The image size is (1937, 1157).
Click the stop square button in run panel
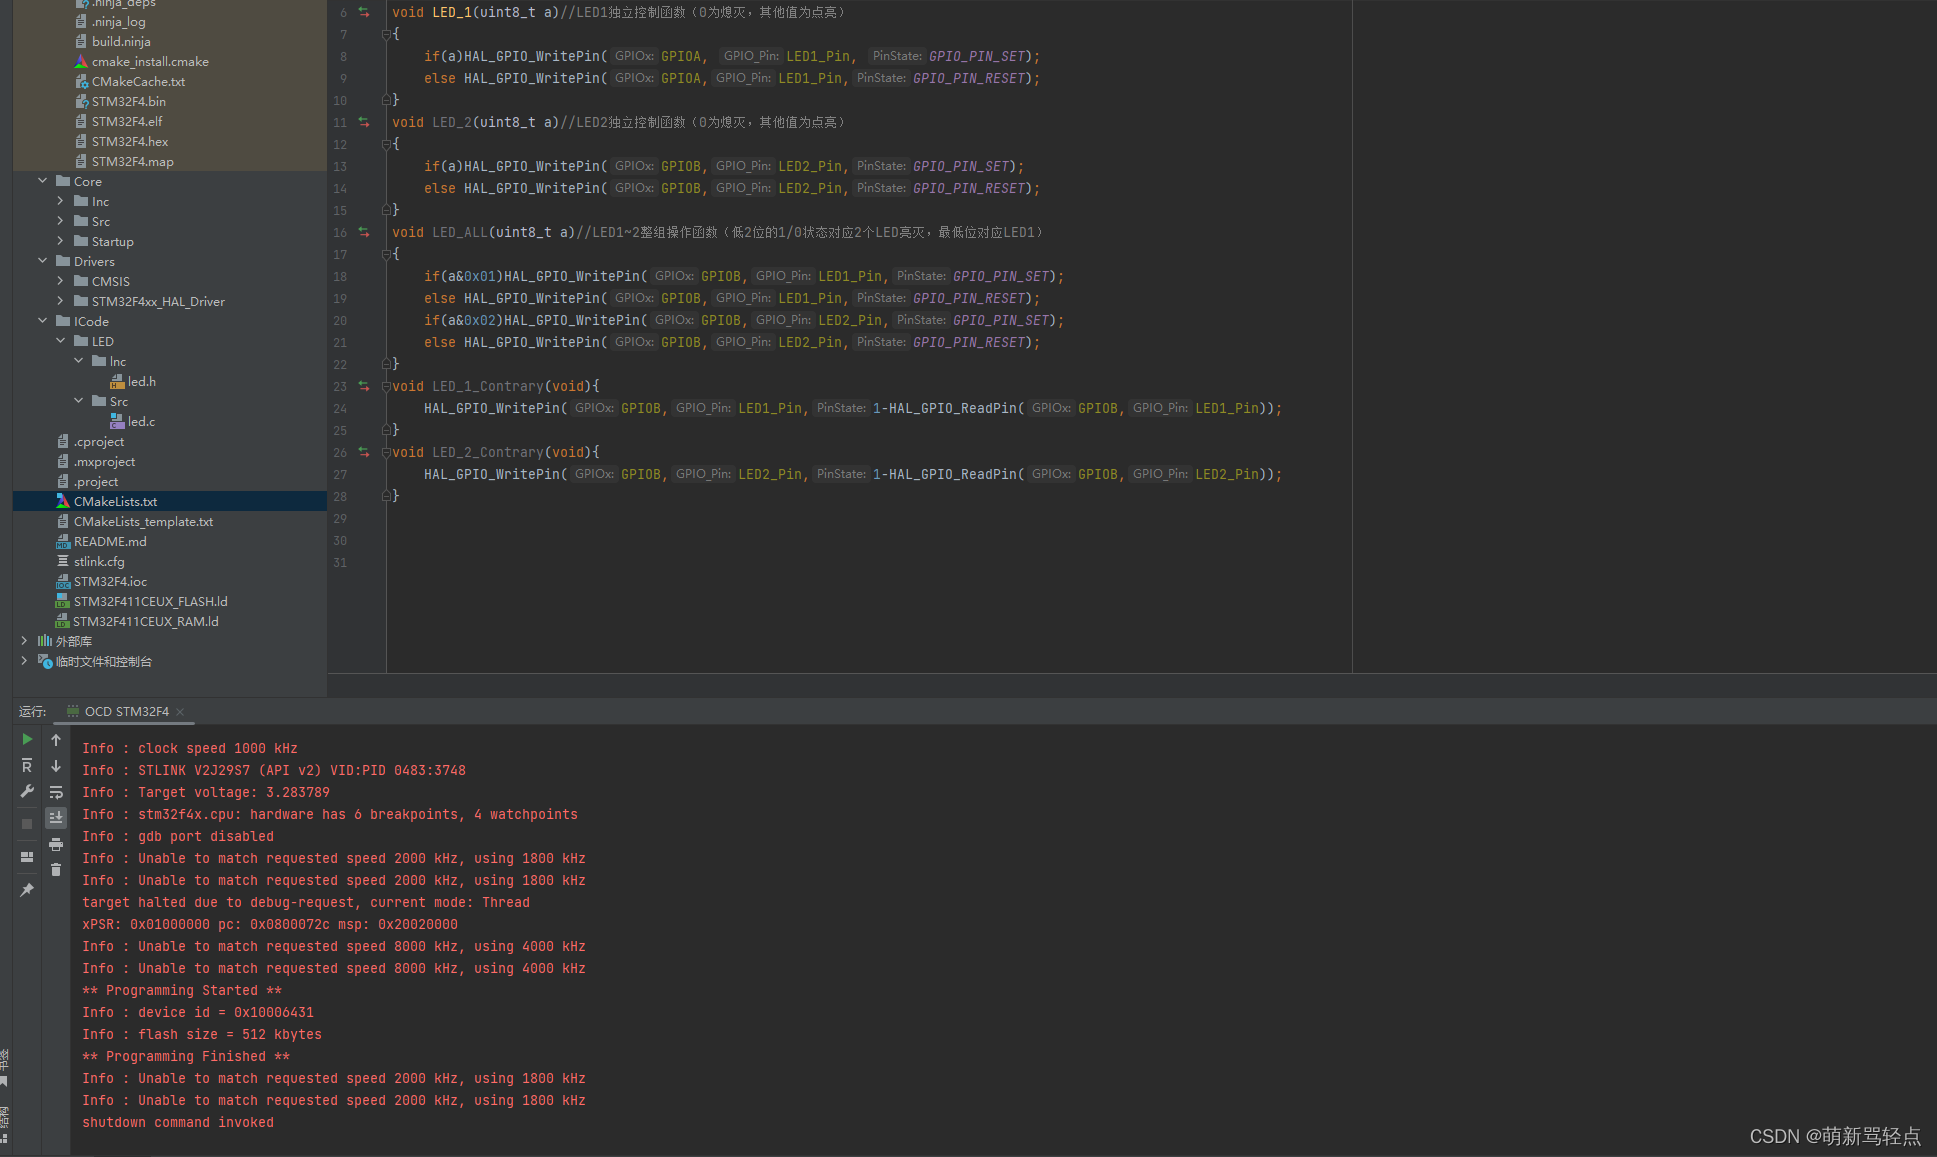tap(27, 824)
